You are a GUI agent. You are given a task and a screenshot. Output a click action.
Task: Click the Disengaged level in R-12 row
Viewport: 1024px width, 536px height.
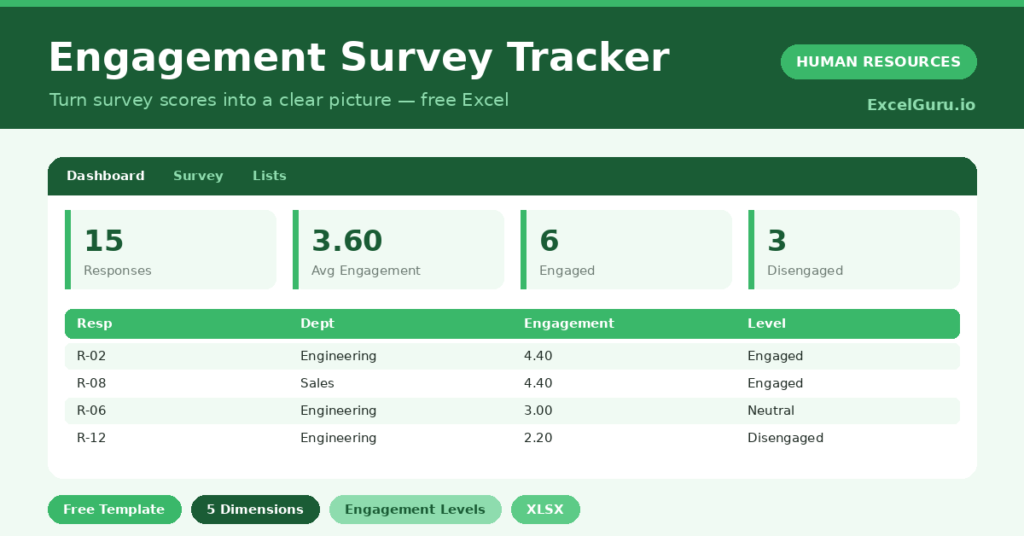pyautogui.click(x=785, y=438)
